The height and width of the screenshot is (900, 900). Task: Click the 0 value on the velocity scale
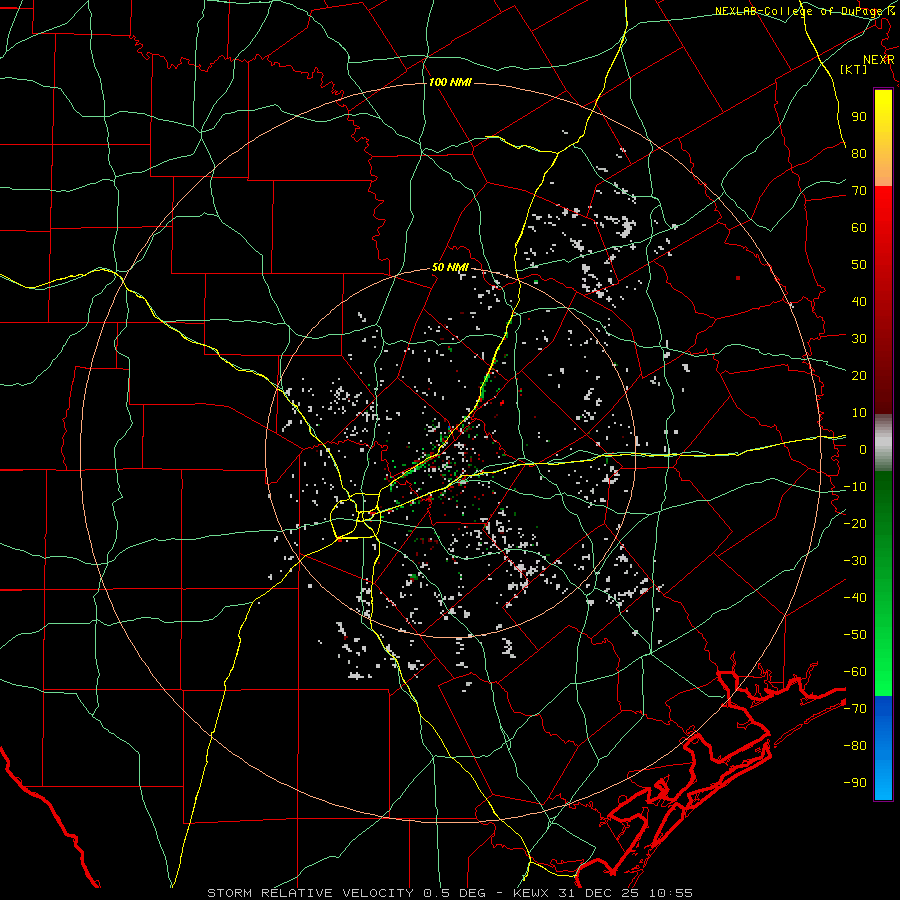[x=863, y=450]
